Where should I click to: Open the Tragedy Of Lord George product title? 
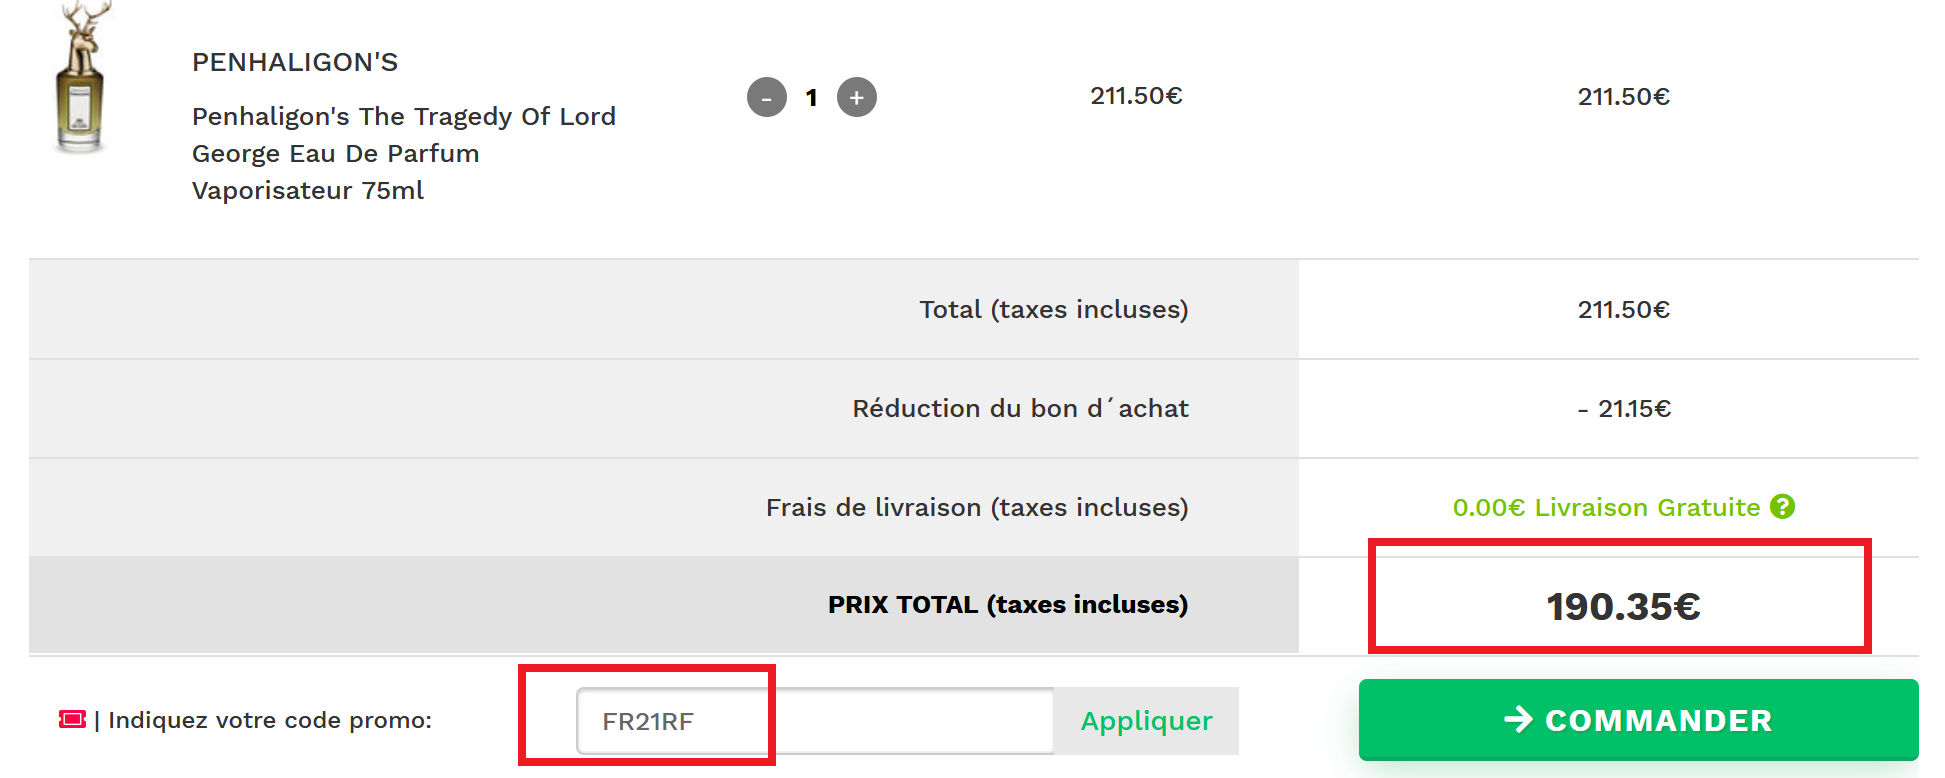tap(403, 153)
